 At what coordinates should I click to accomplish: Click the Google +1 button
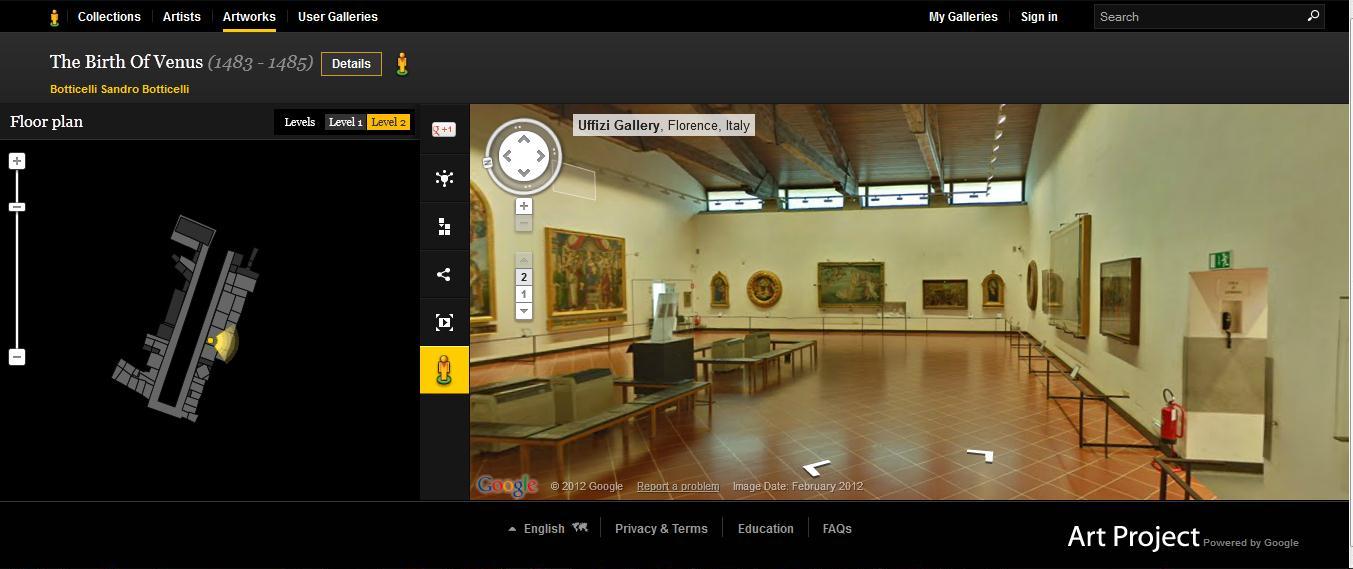444,130
